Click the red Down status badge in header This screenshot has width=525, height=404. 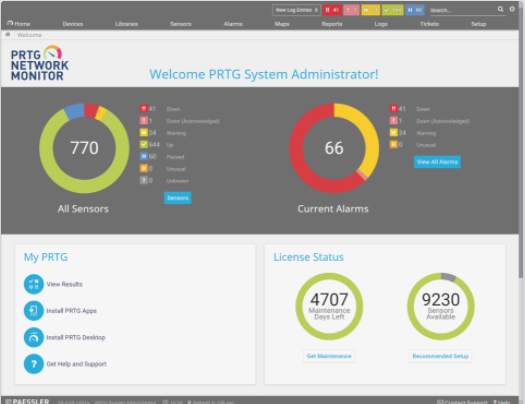pos(332,10)
